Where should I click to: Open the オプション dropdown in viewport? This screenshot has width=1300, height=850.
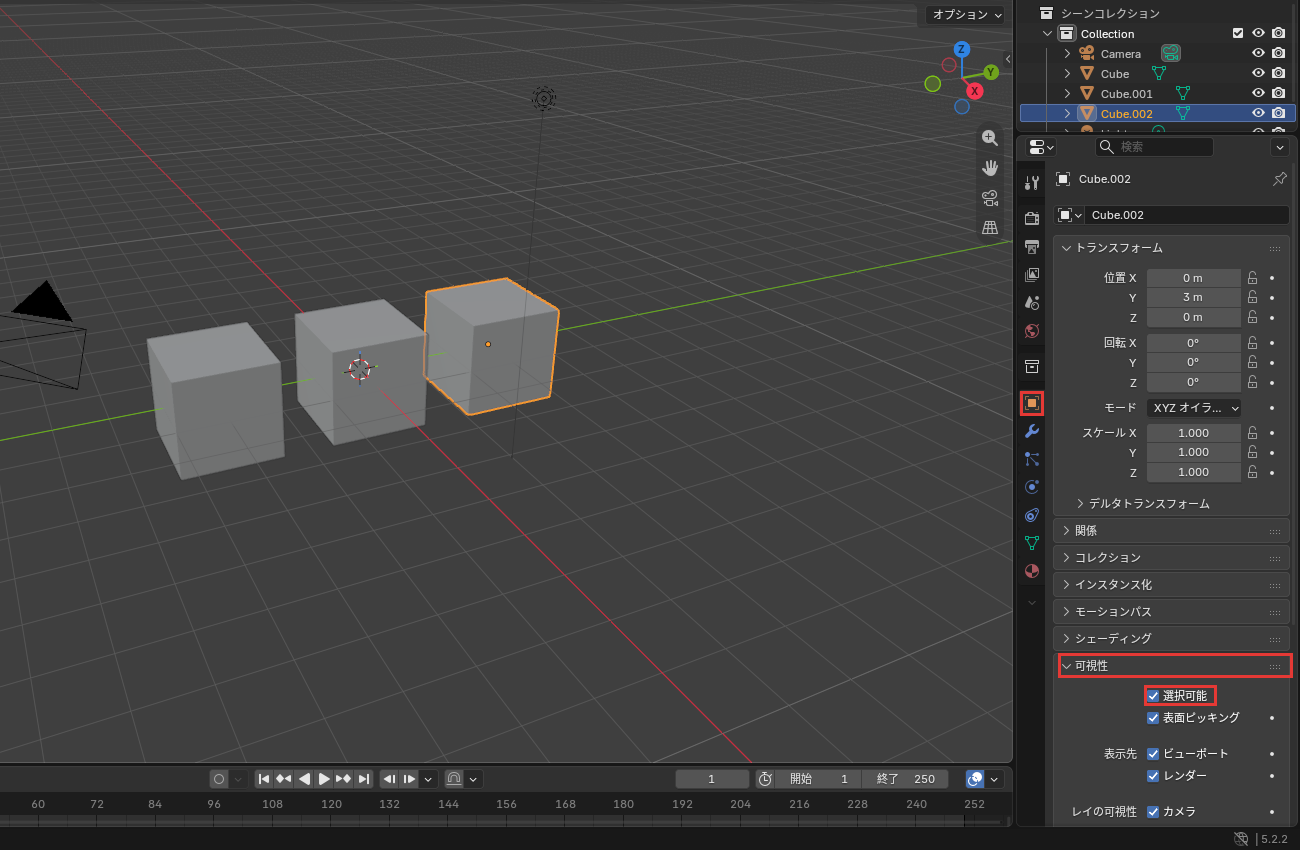[x=965, y=15]
